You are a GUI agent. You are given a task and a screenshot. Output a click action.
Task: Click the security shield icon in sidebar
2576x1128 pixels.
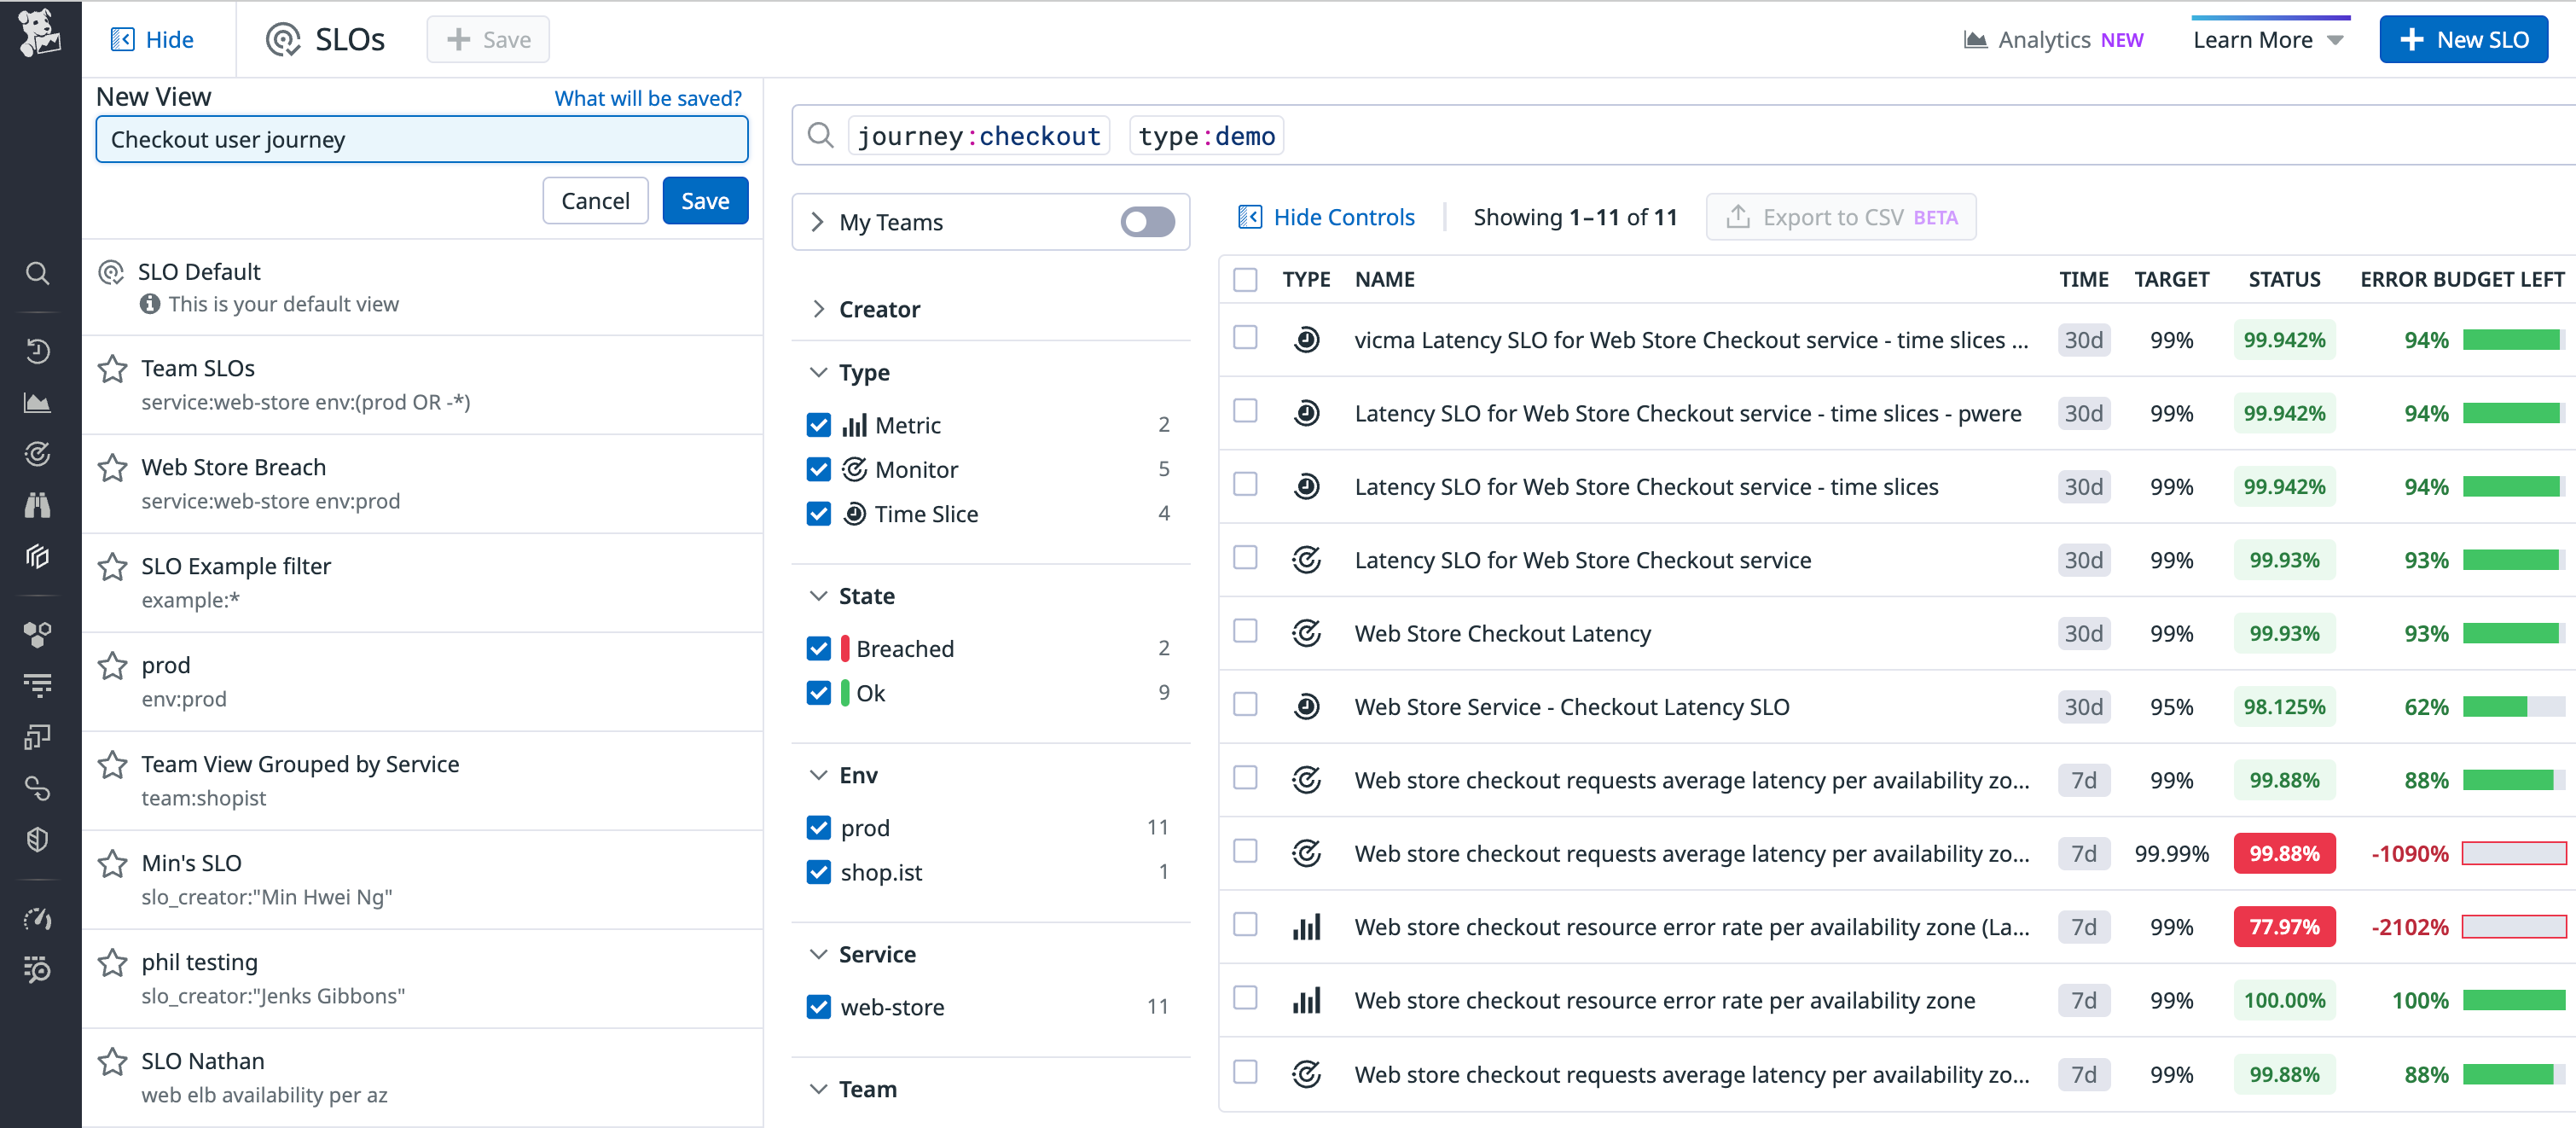[38, 838]
